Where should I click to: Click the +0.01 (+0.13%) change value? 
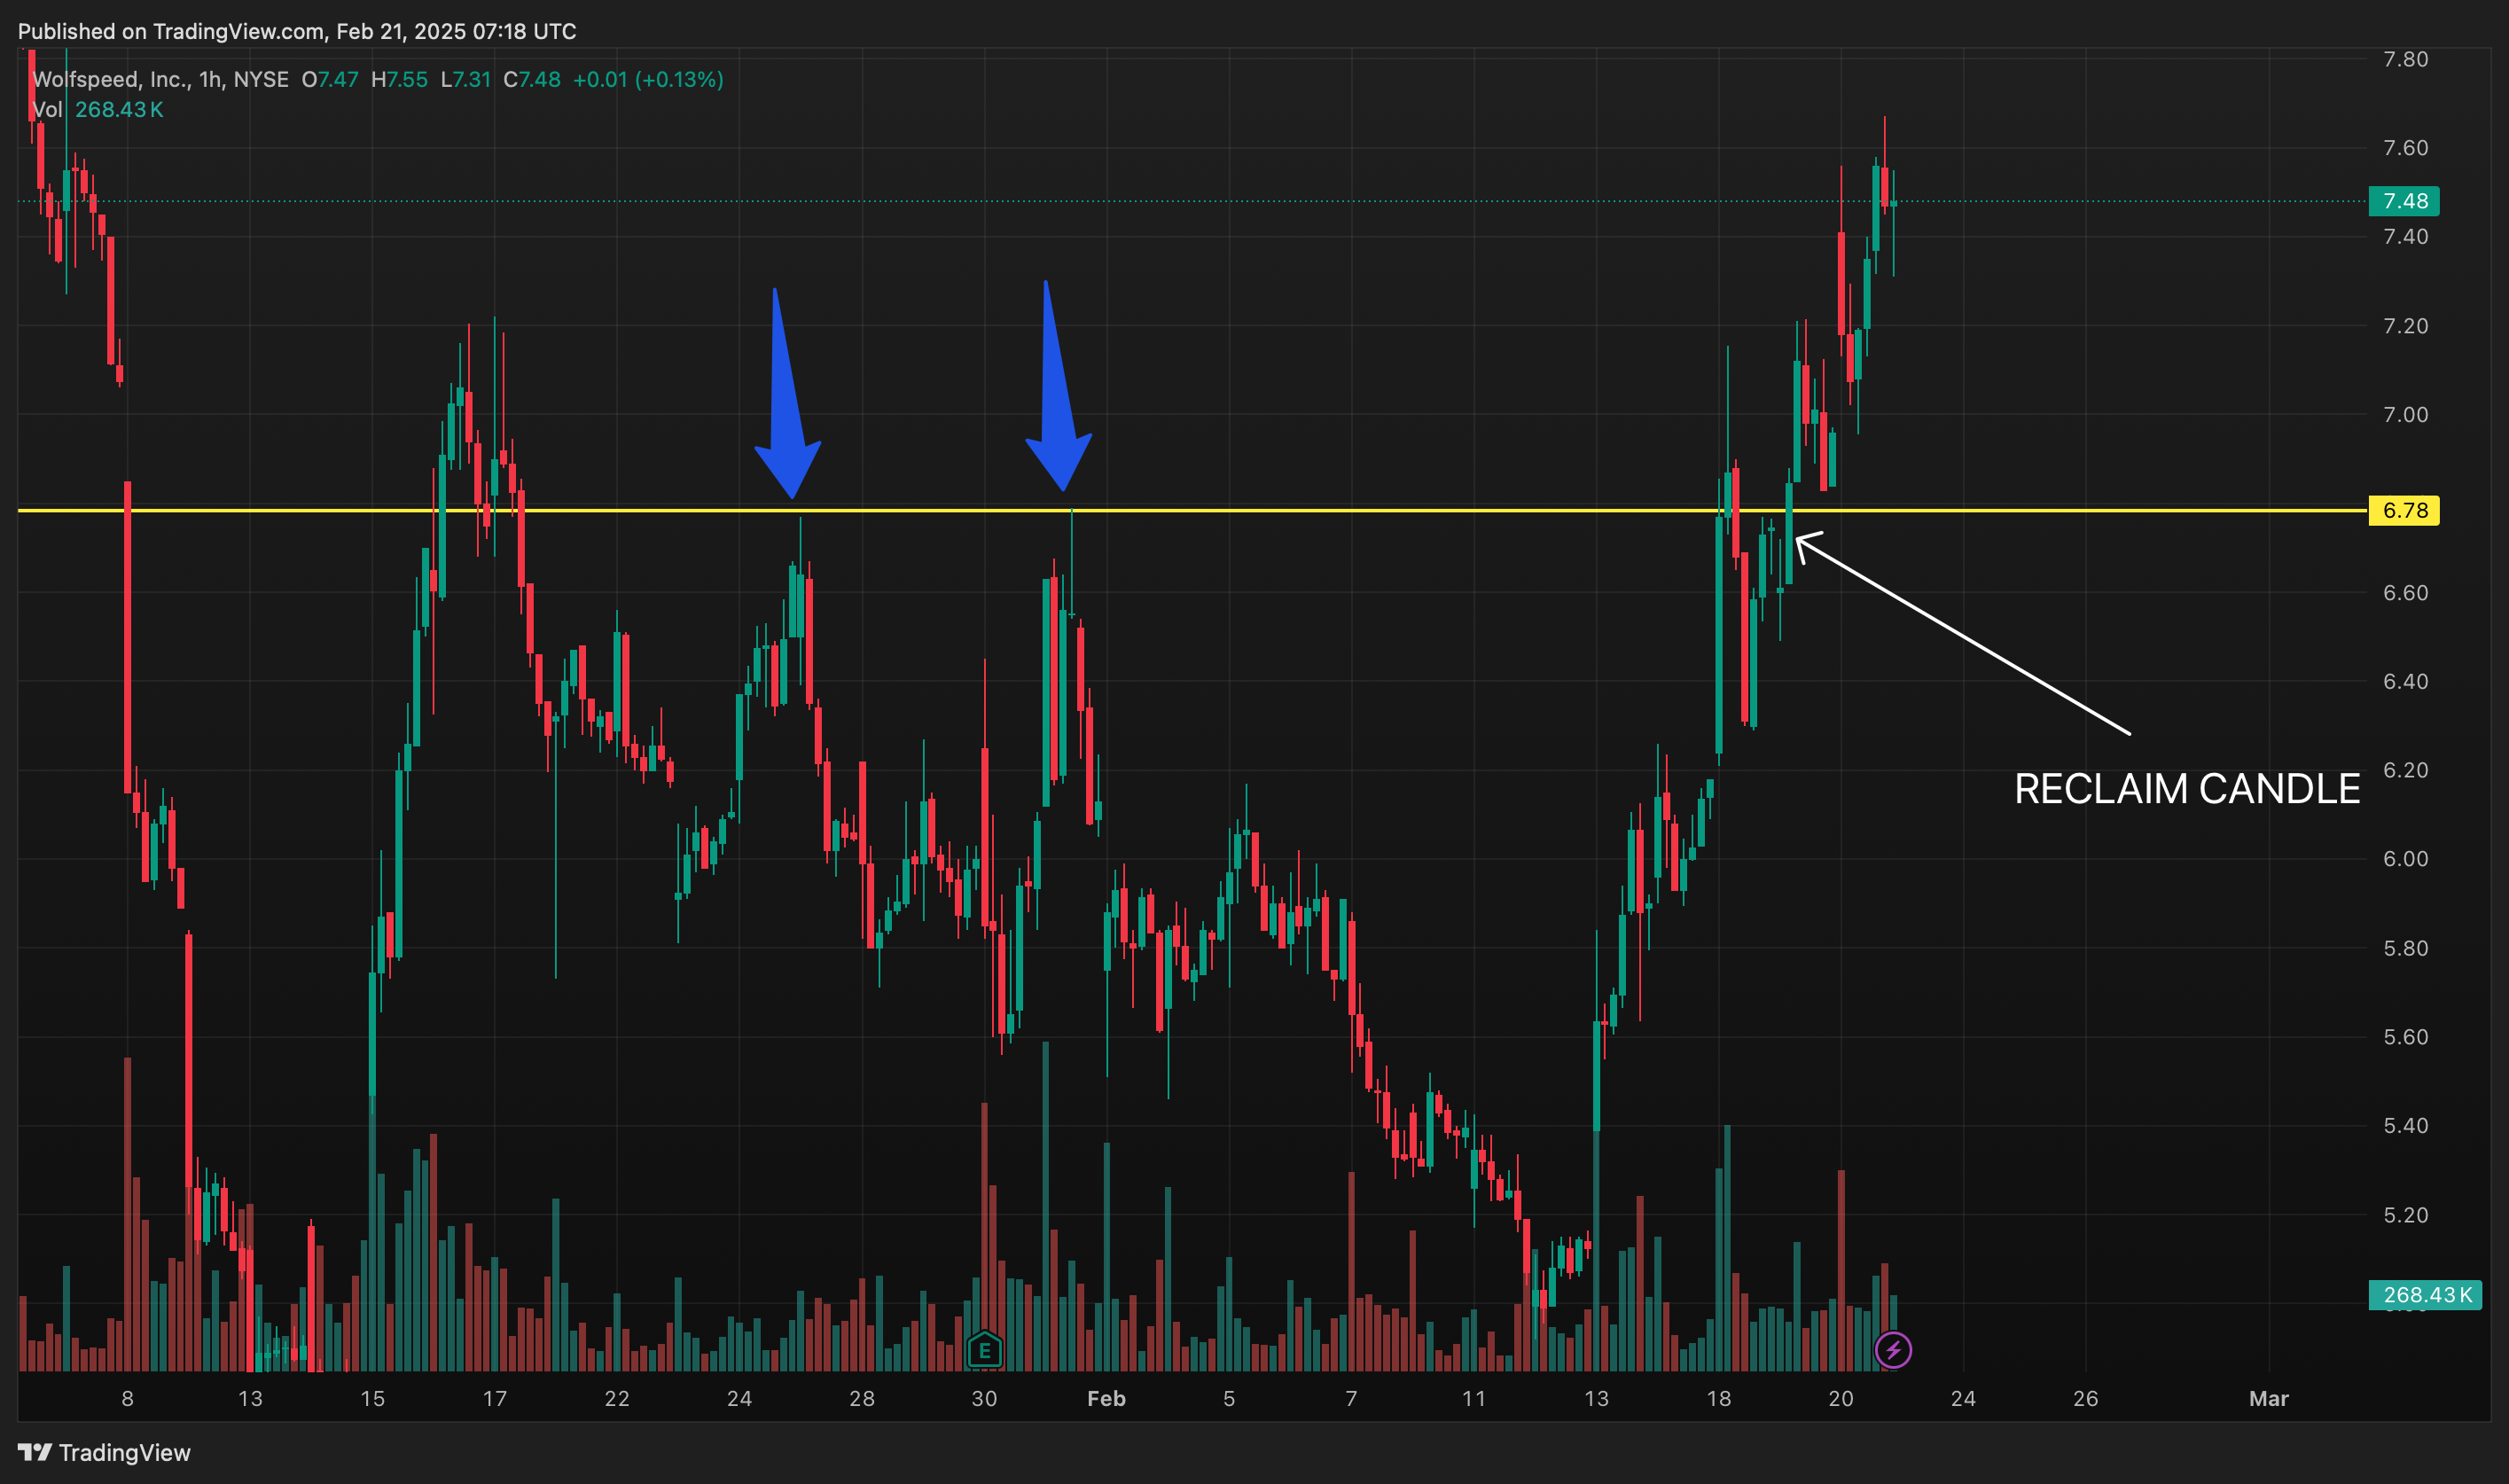pyautogui.click(x=647, y=79)
